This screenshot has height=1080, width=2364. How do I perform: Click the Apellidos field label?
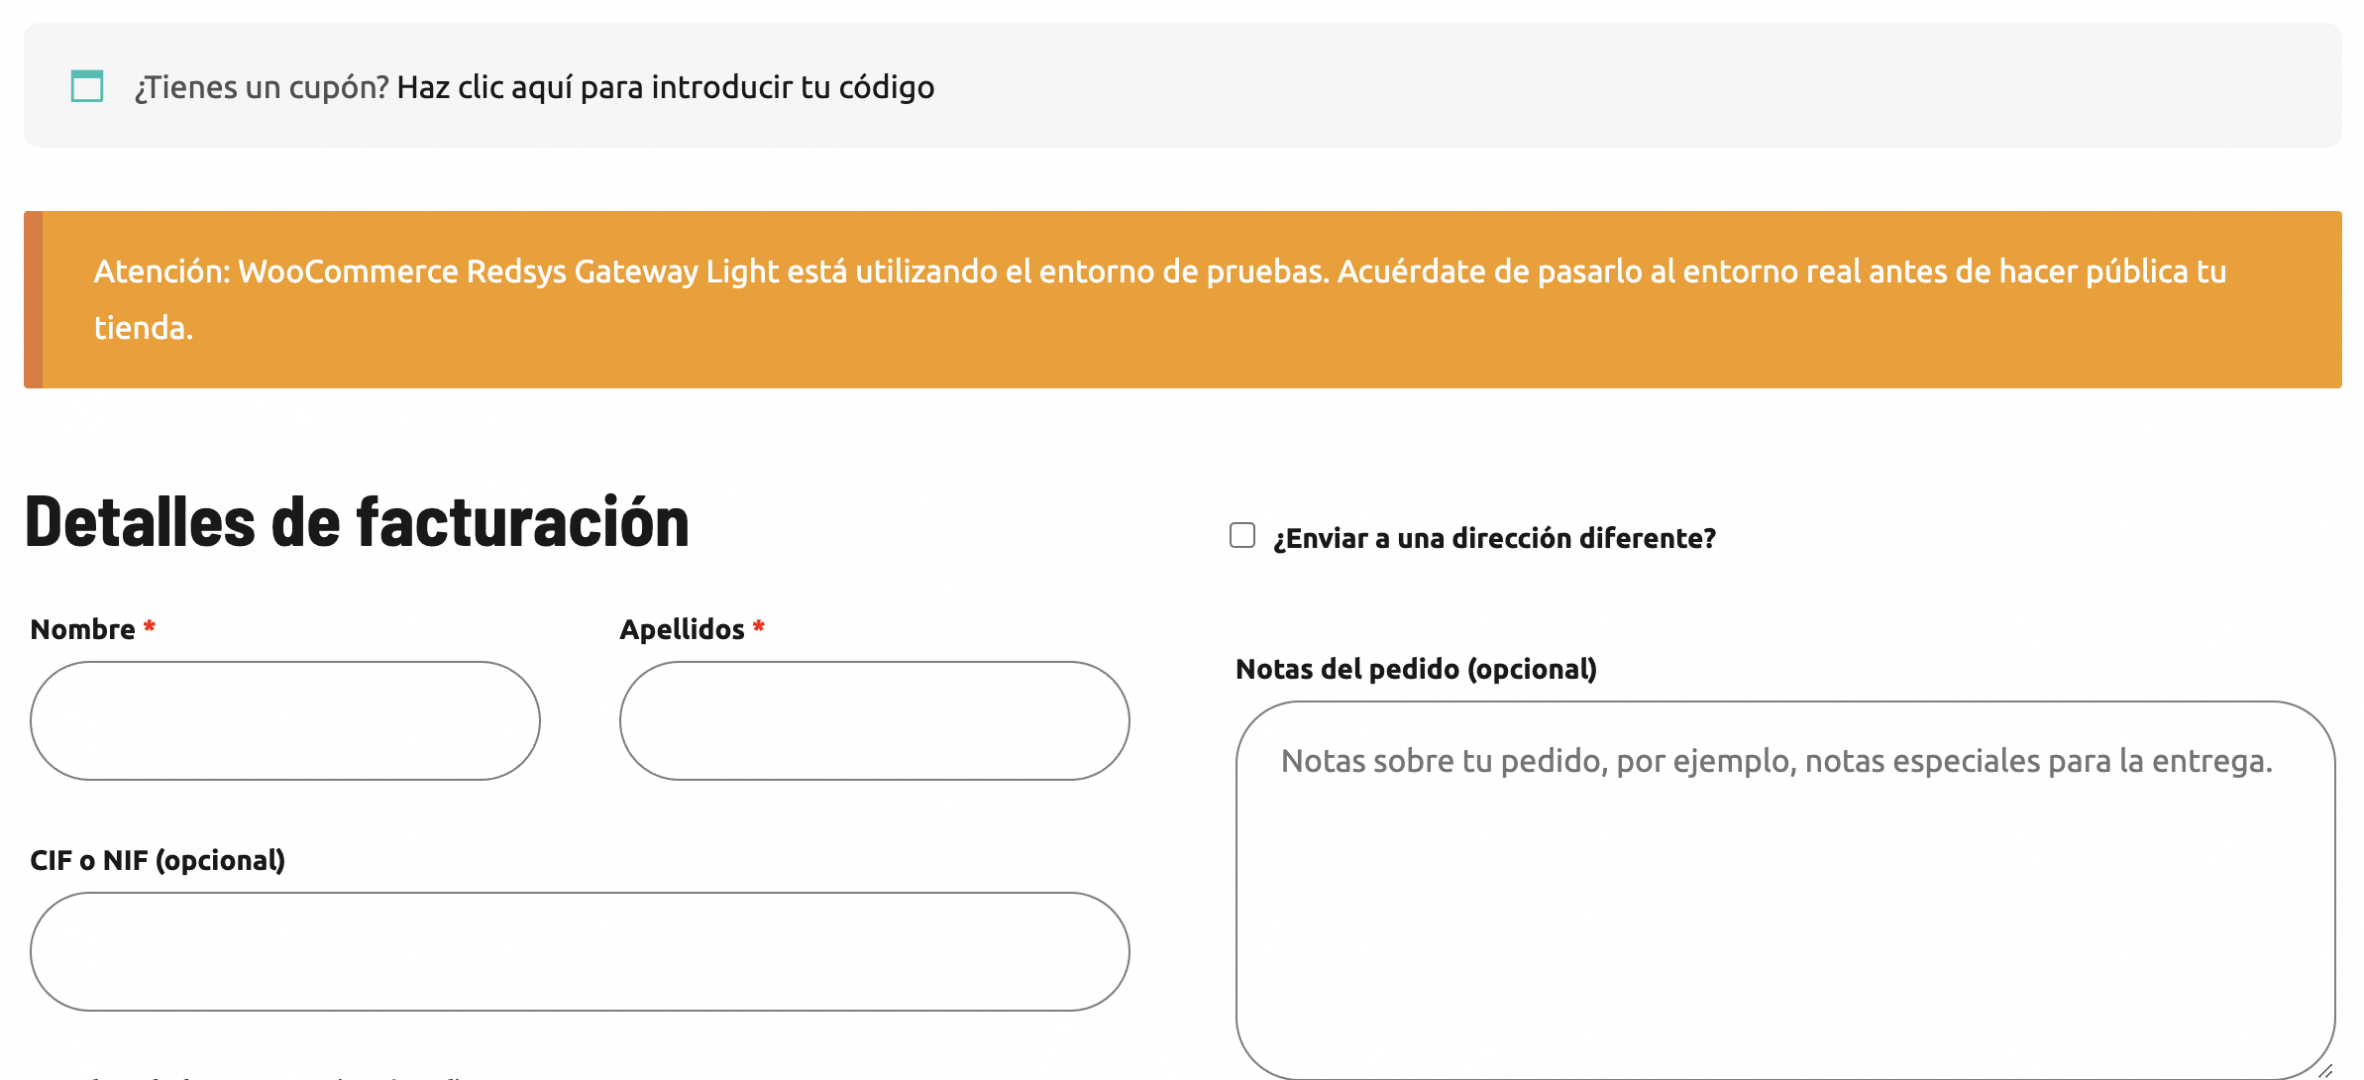(682, 629)
